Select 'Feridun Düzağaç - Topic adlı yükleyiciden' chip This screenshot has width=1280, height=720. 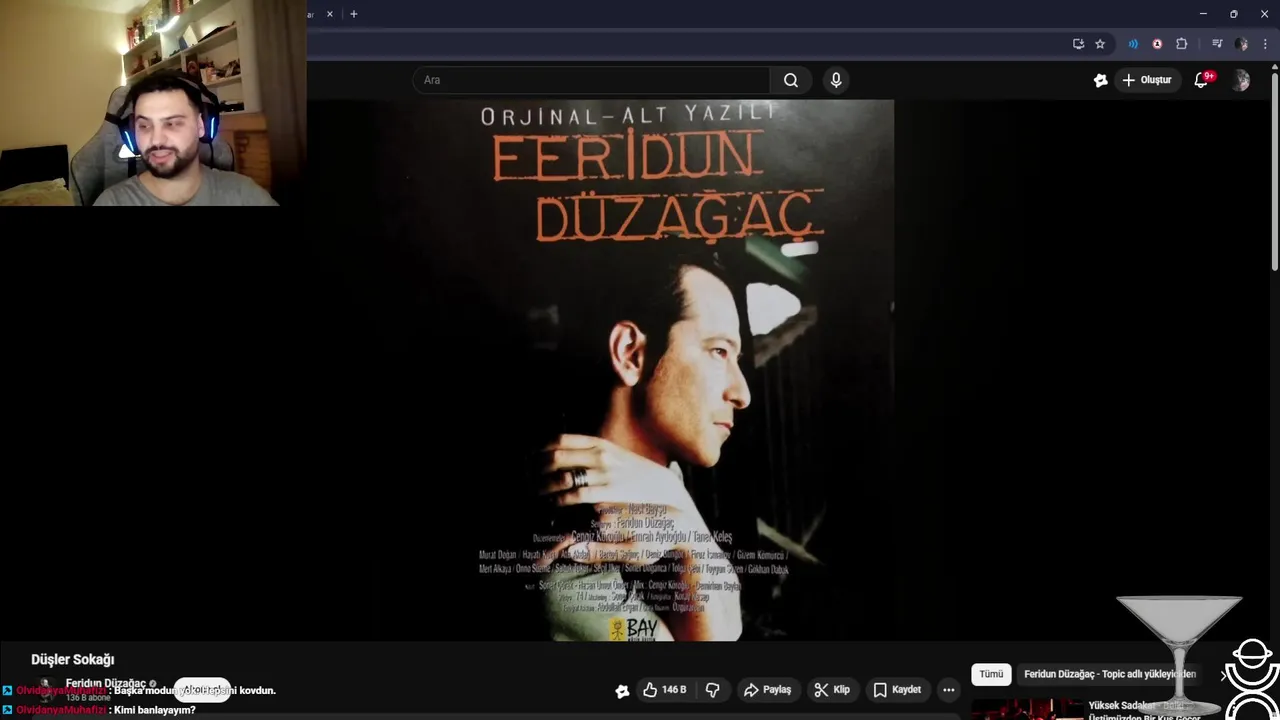(x=1110, y=674)
